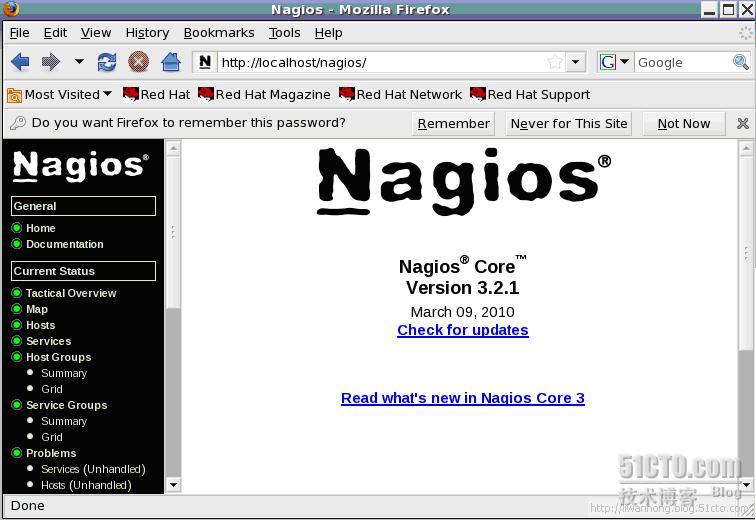Click the Nagios site favicon in address bar

point(204,62)
